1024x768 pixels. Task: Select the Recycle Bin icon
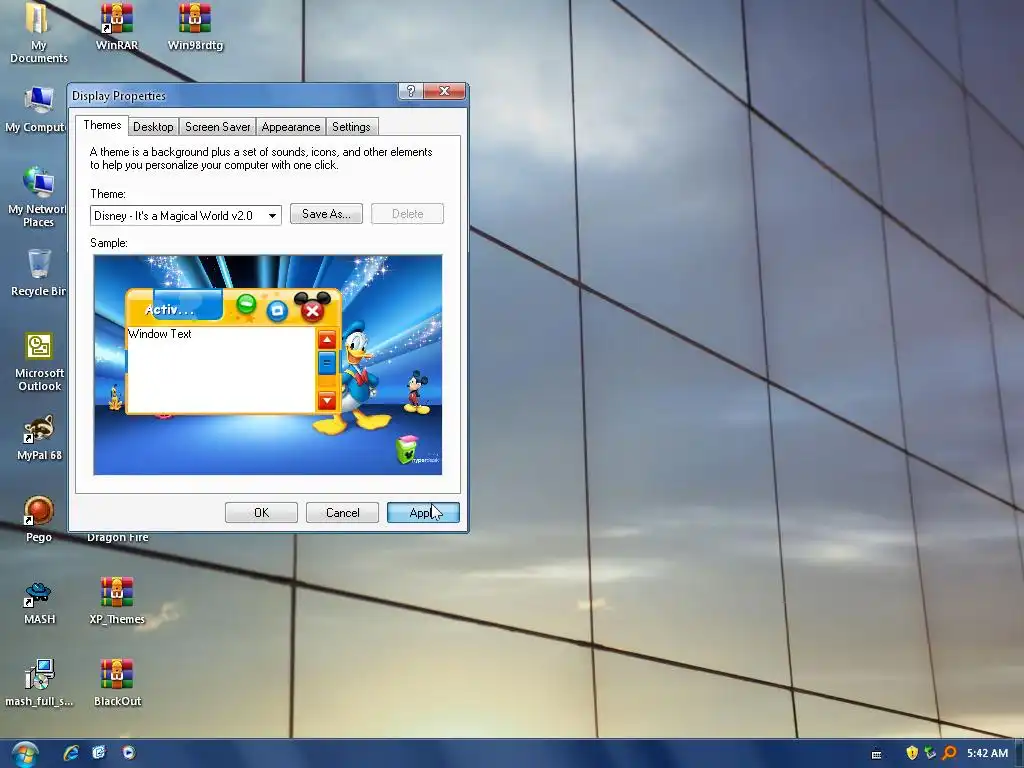click(38, 273)
